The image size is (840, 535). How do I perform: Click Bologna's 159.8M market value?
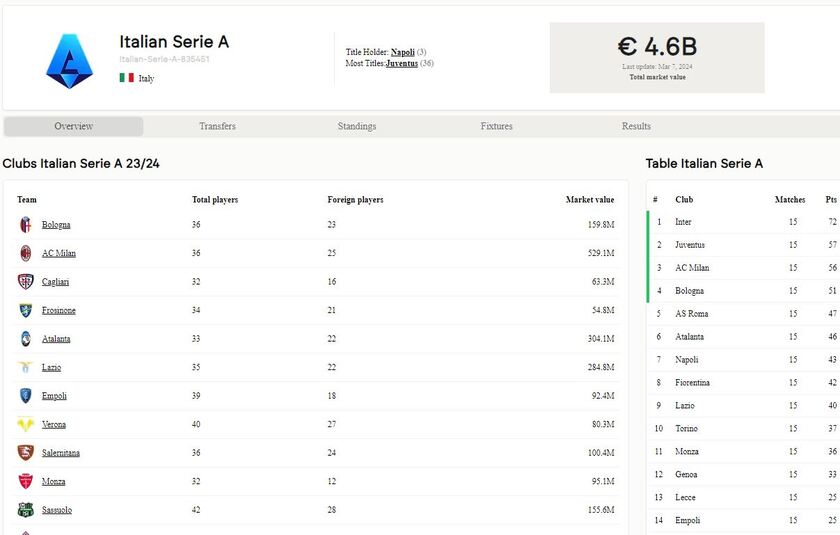[601, 225]
